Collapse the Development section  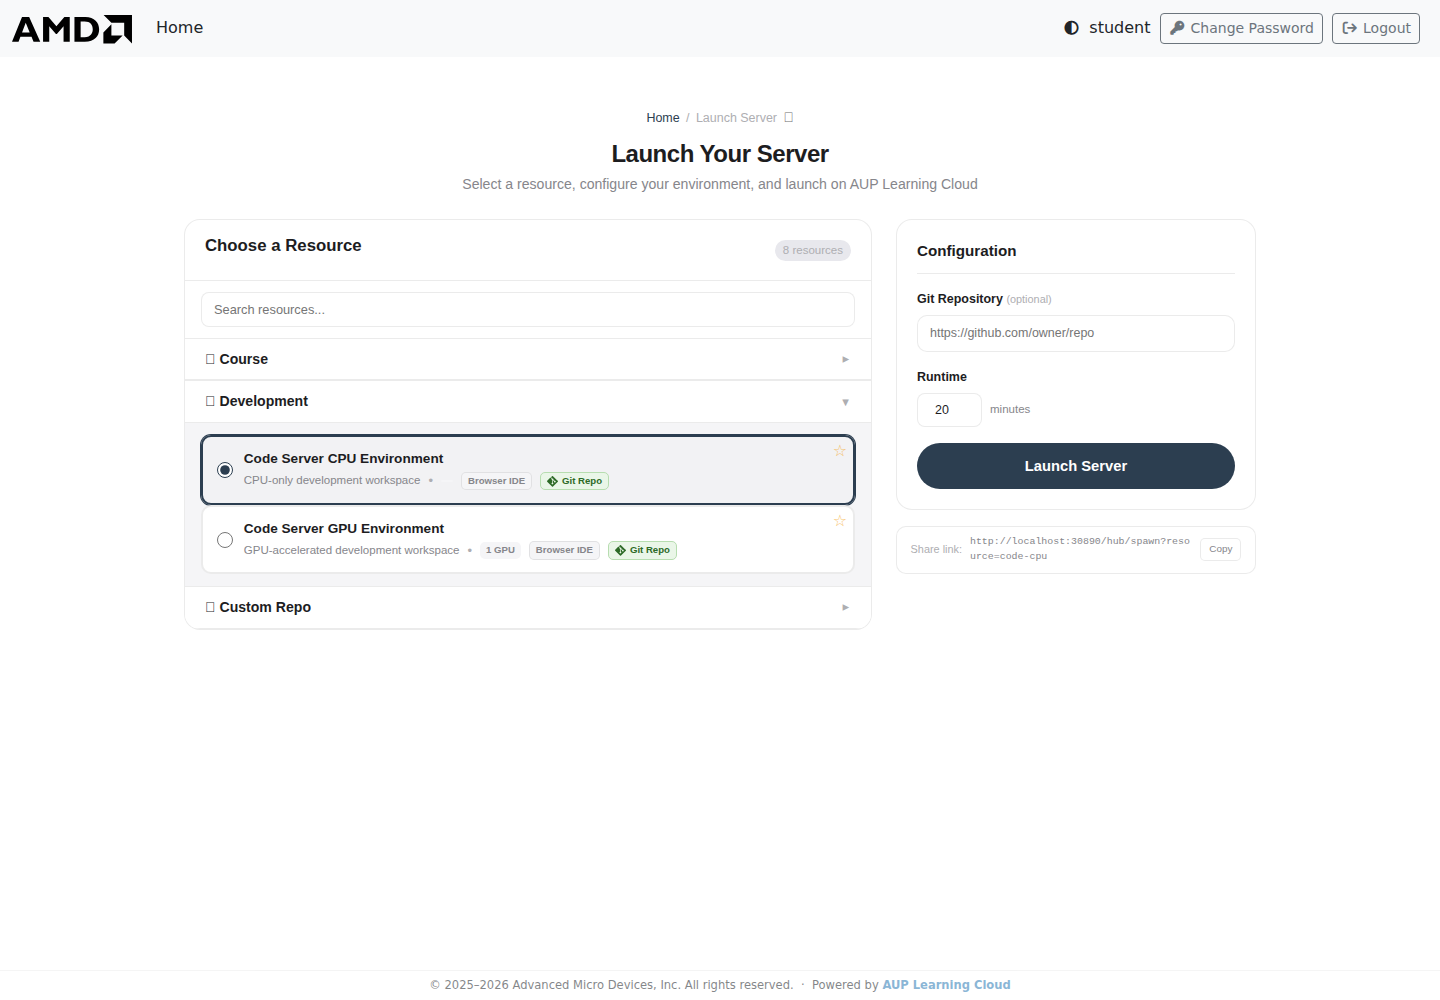tap(528, 401)
